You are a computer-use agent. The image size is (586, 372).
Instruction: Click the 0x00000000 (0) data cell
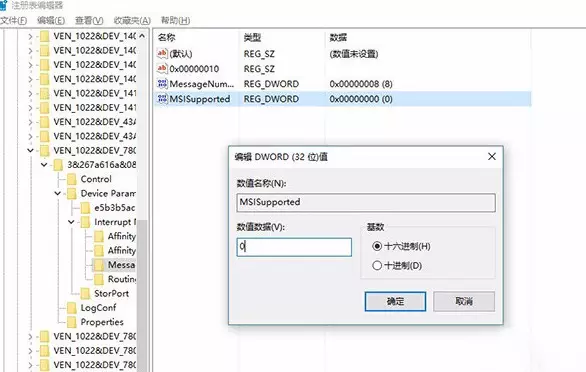click(361, 99)
